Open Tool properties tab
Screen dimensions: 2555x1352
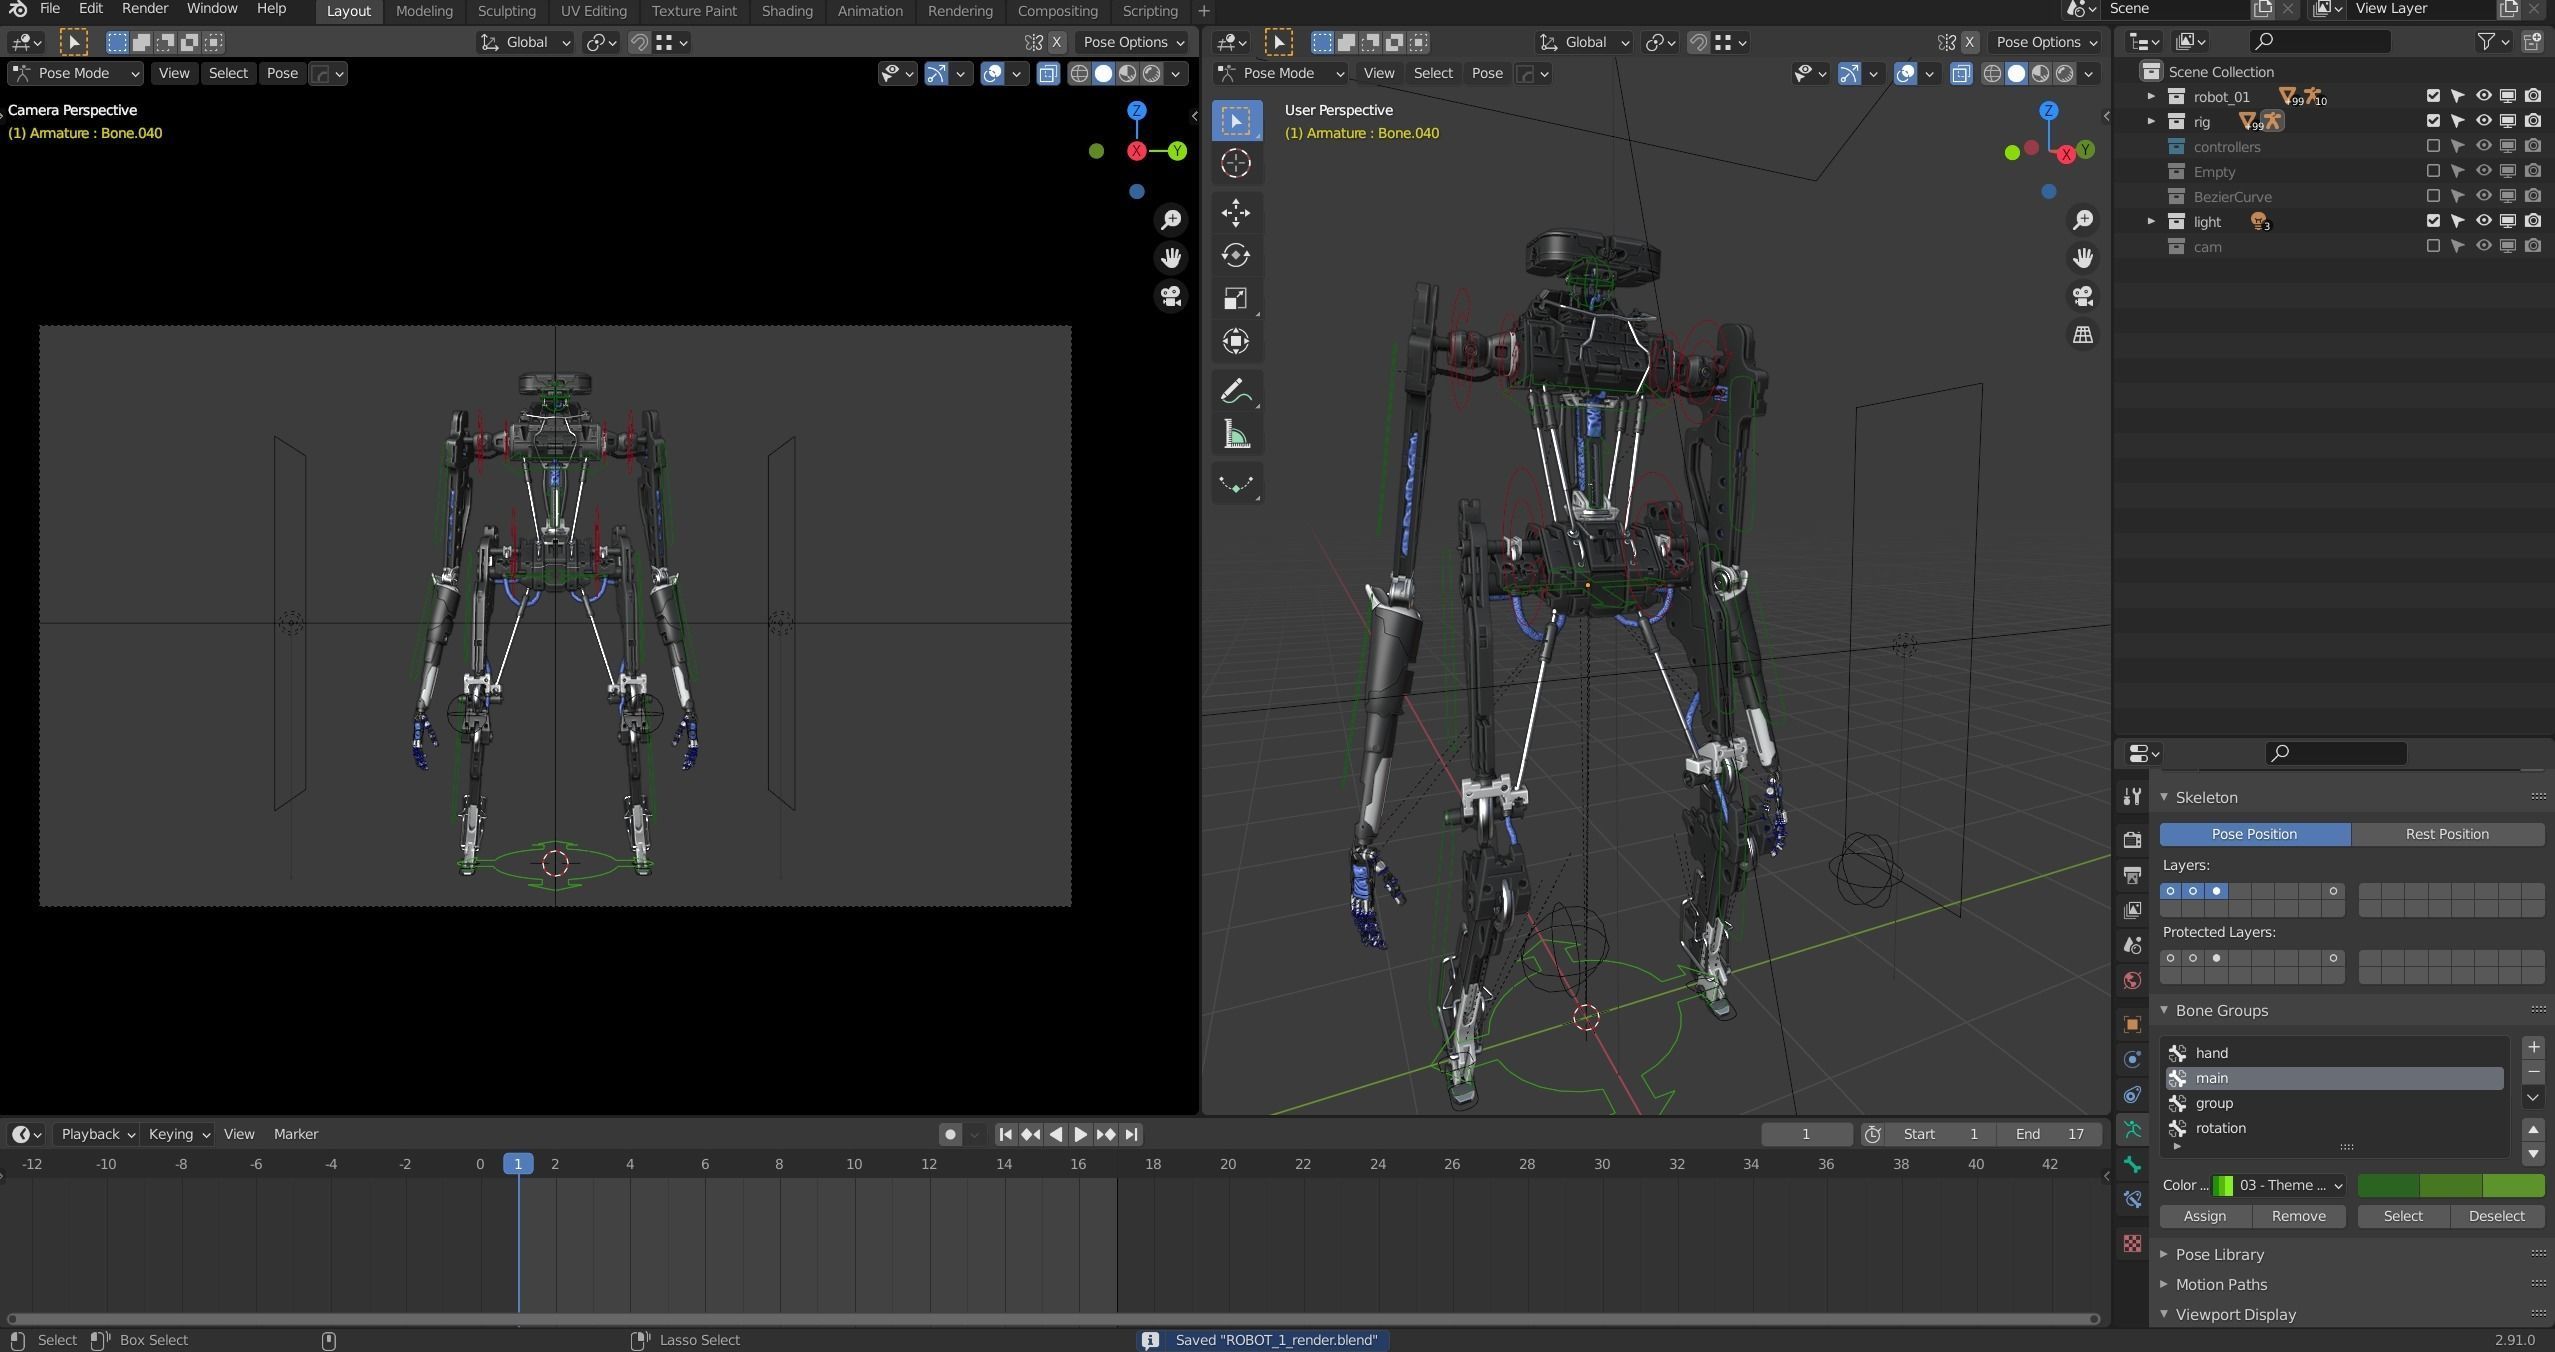(2132, 796)
